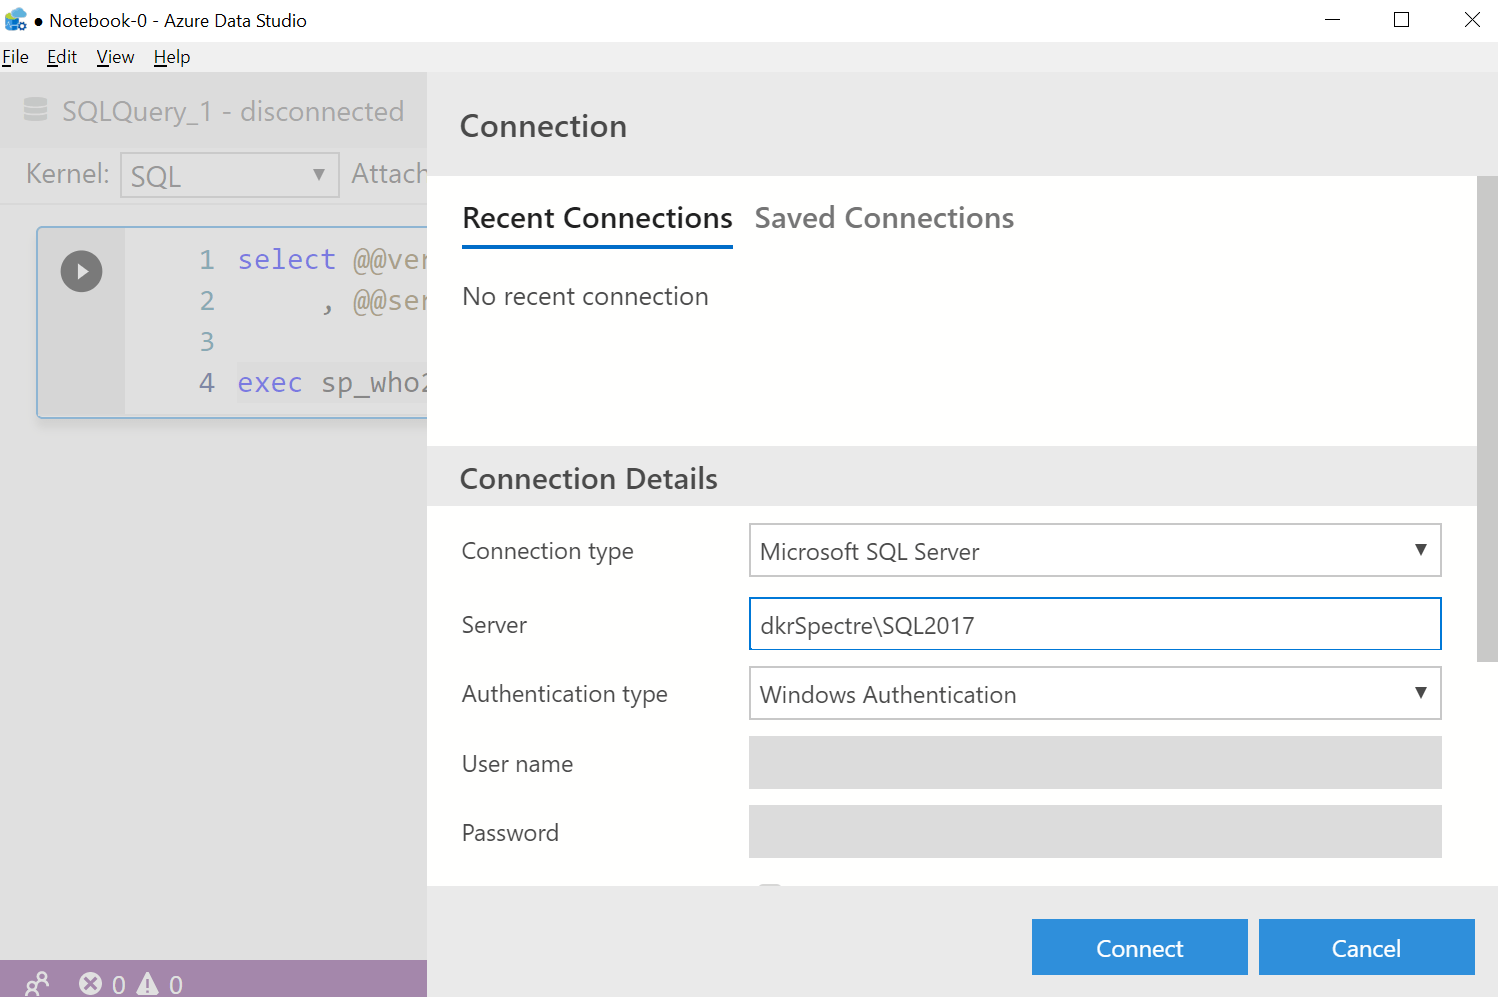Open the View menu

[115, 57]
